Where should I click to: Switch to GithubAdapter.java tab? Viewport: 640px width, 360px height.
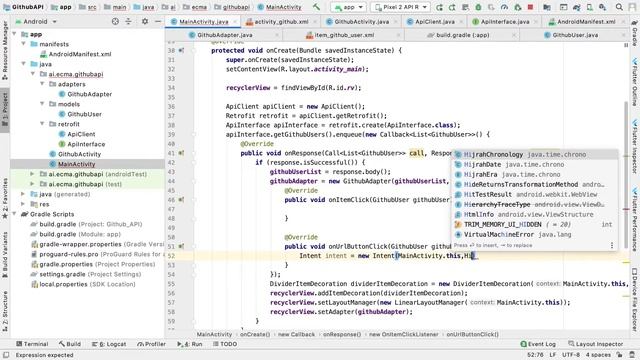(x=224, y=35)
